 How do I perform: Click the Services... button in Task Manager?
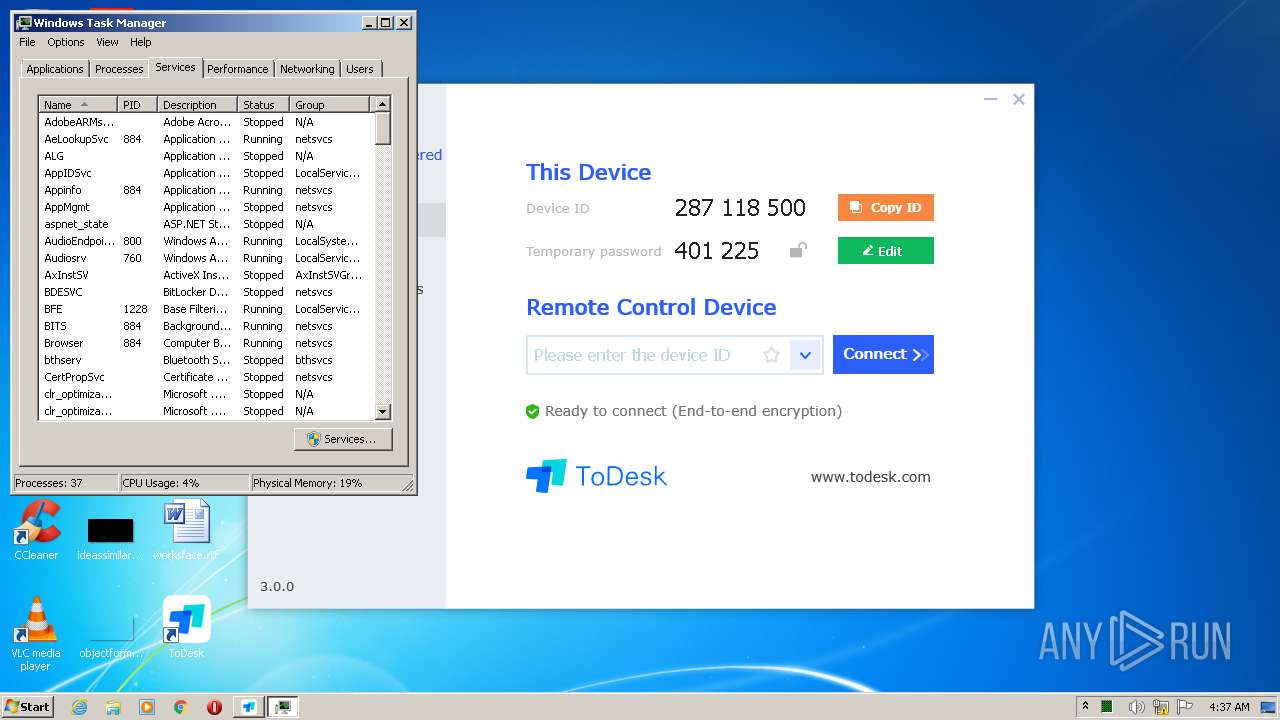coord(343,439)
